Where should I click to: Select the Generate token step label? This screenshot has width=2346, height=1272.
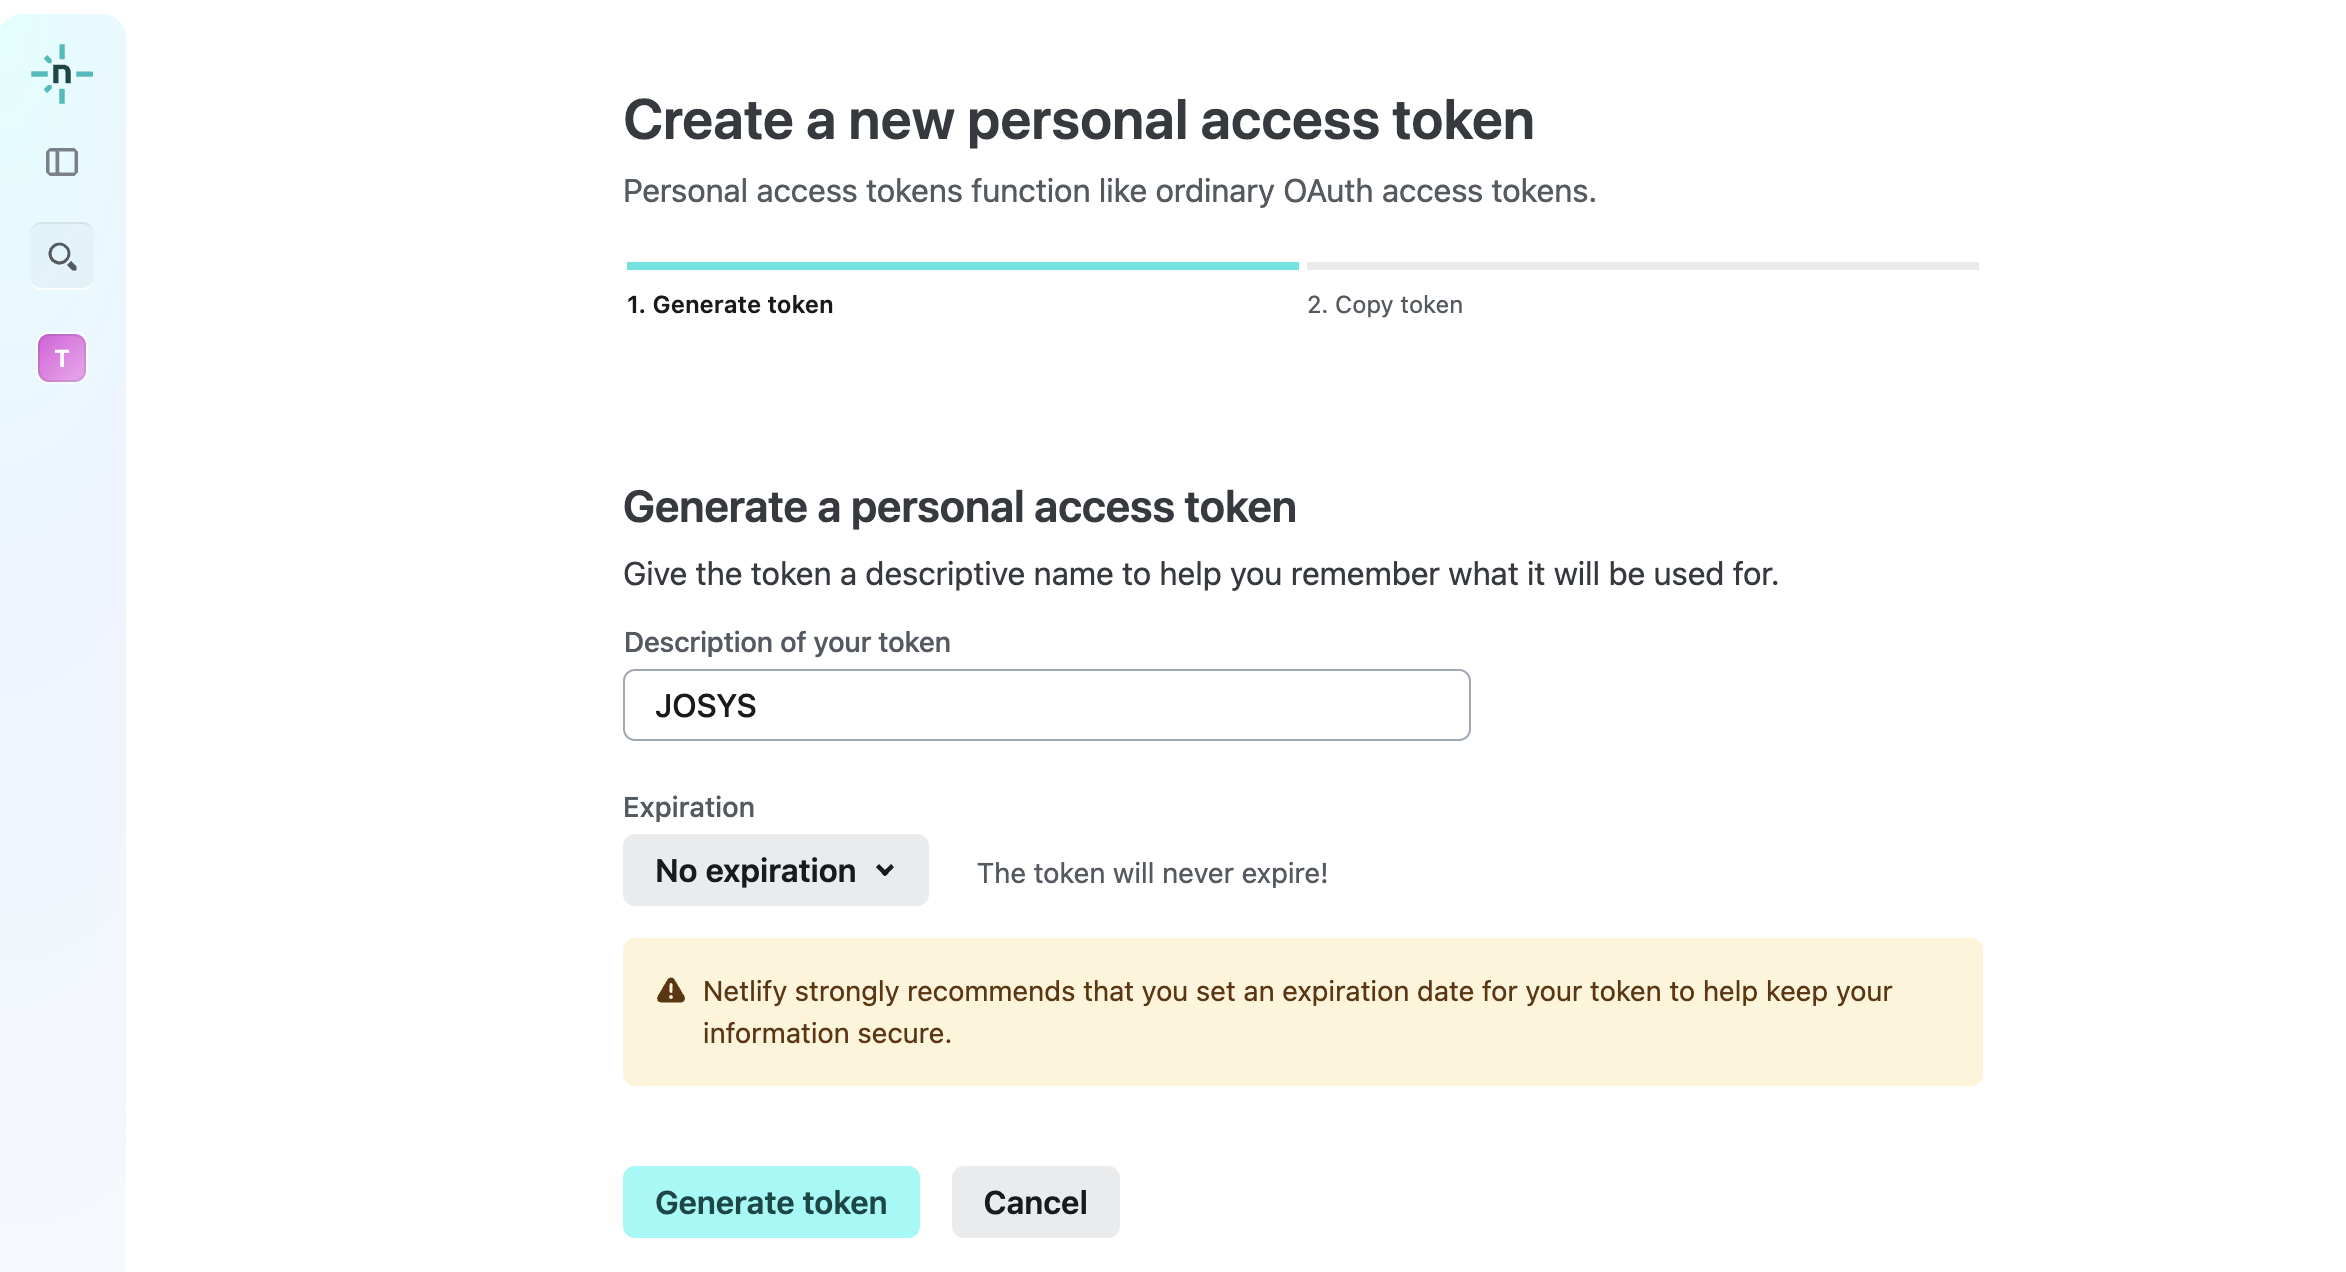pyautogui.click(x=730, y=305)
